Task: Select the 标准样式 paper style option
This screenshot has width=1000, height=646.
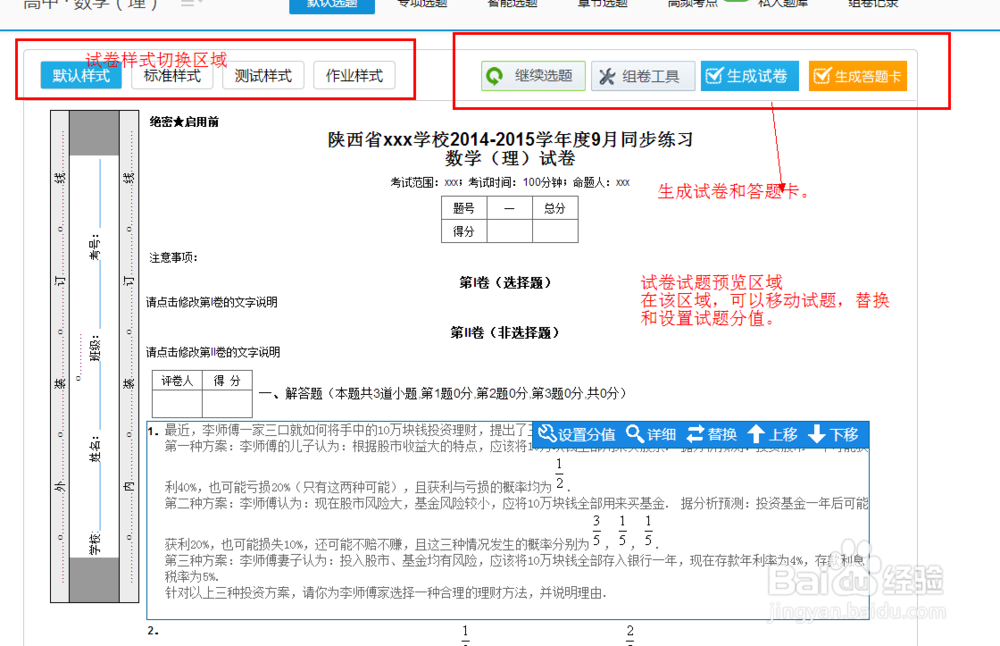Action: pos(171,75)
